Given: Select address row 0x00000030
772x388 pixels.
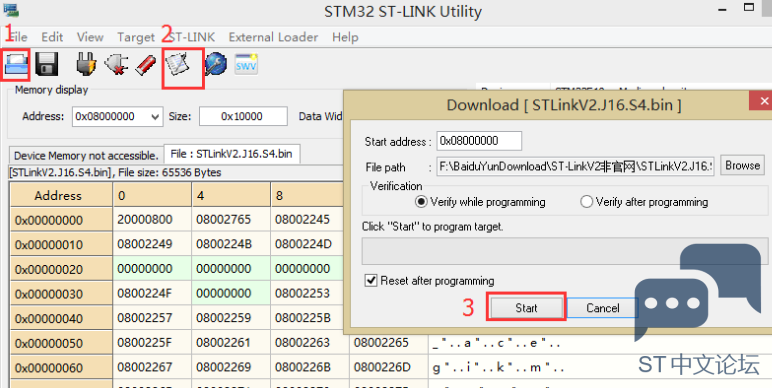Looking at the screenshot, I should coord(61,293).
